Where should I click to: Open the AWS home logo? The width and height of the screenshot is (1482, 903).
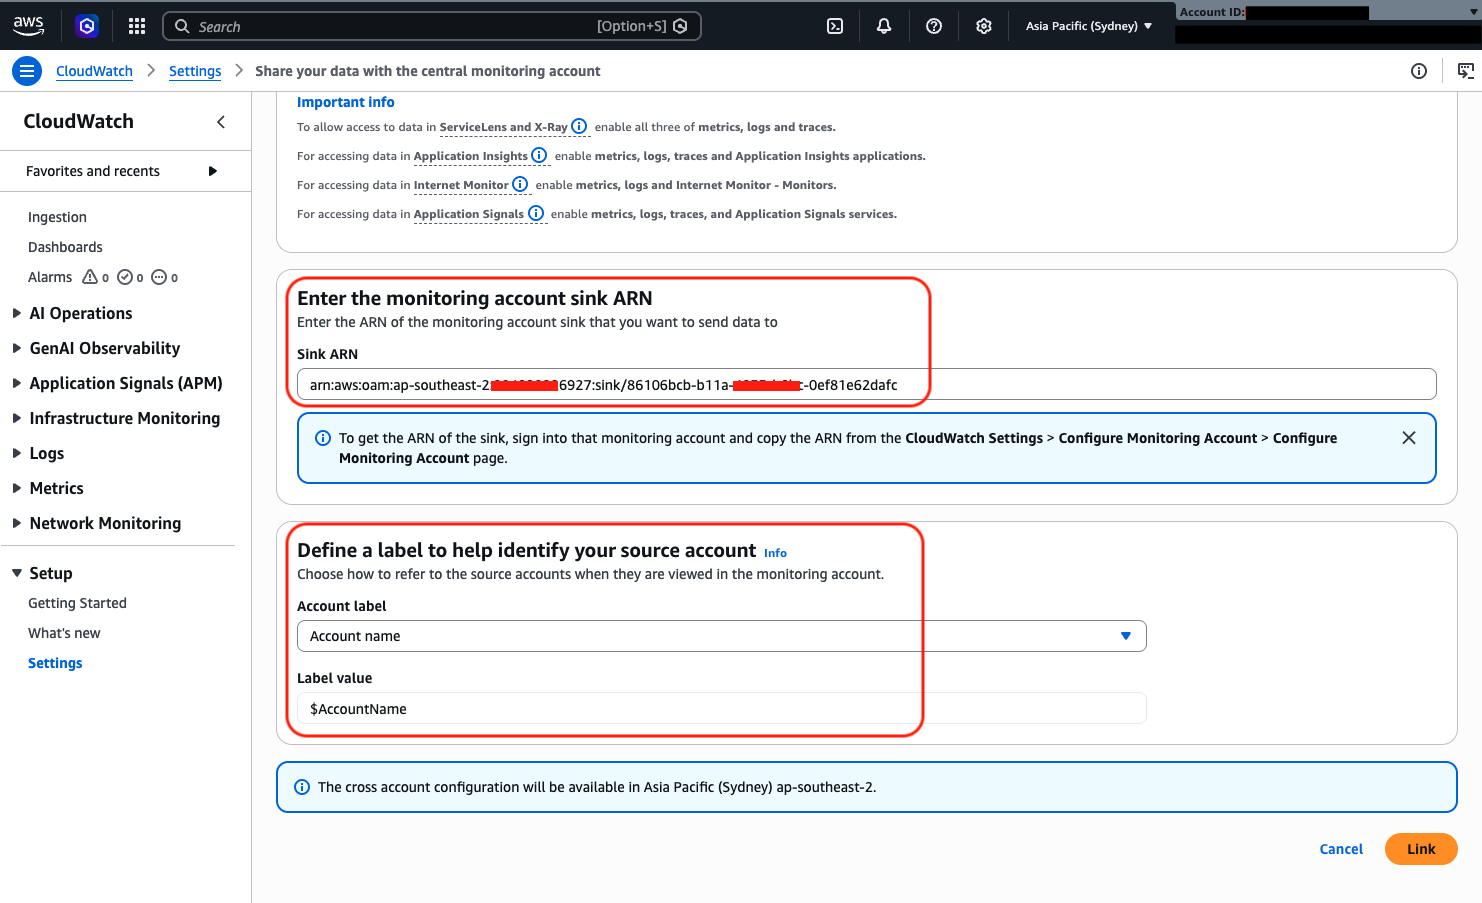tap(28, 25)
